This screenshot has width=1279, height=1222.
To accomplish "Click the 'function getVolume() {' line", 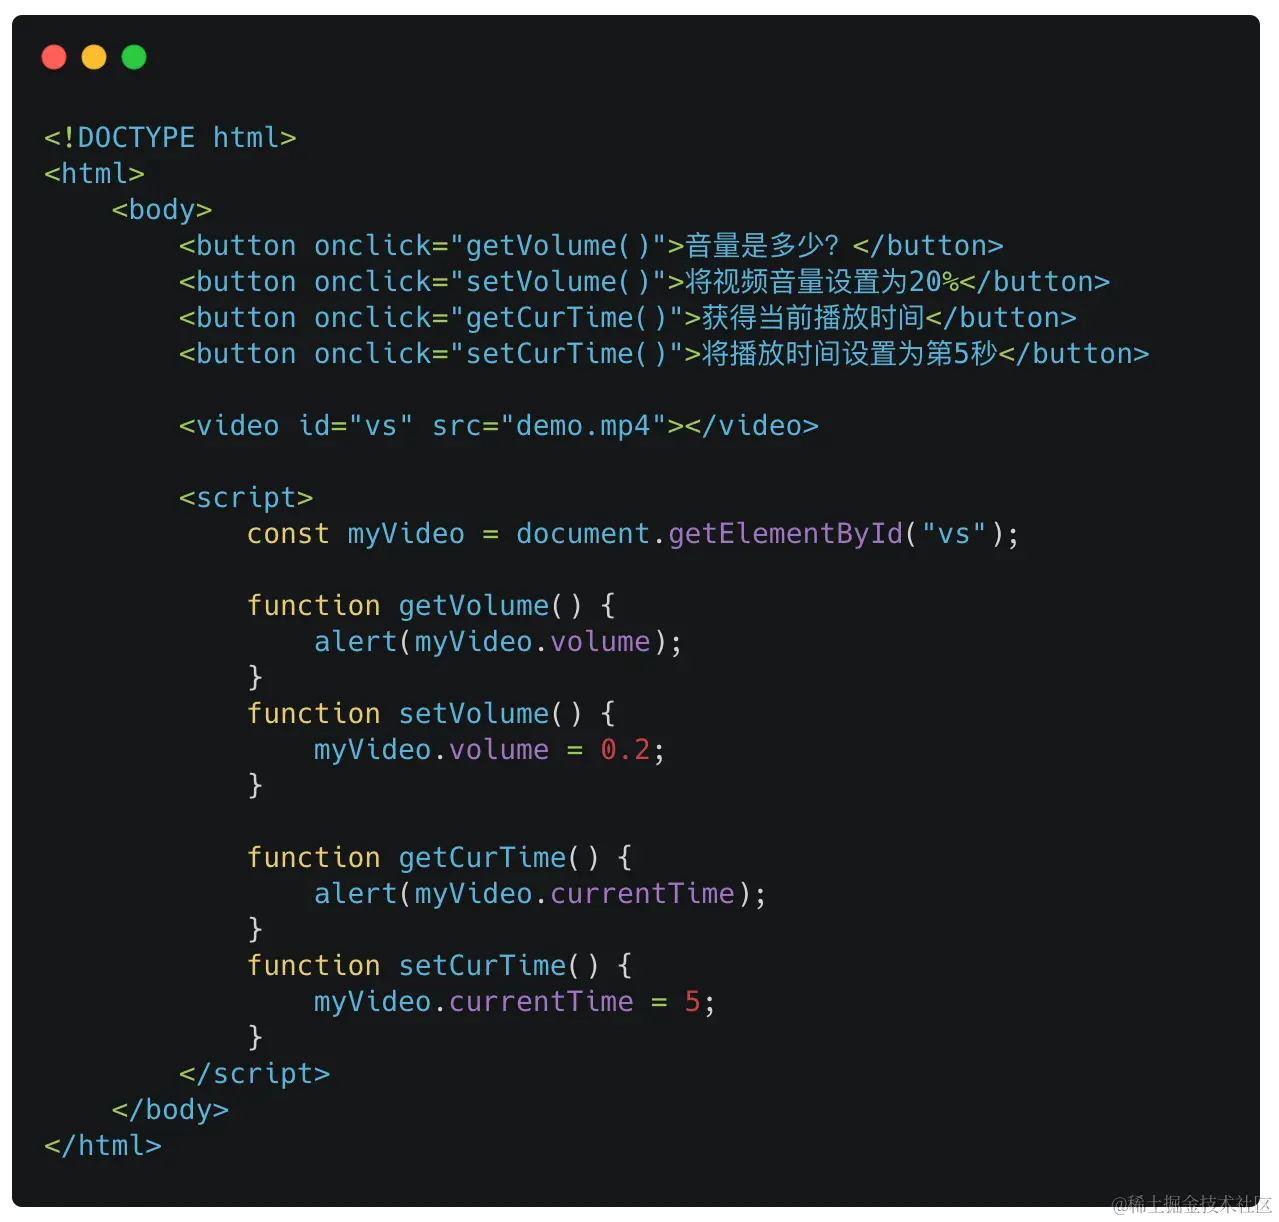I will [431, 605].
